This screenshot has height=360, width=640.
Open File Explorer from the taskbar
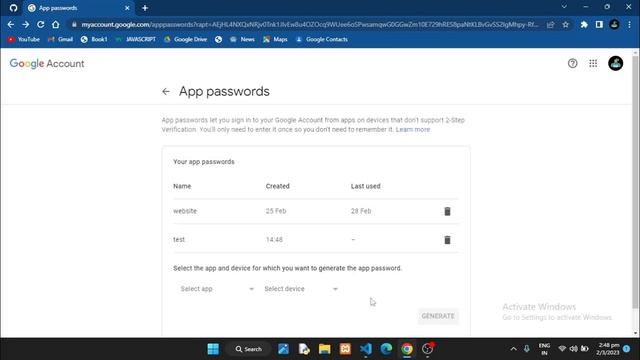click(x=324, y=349)
